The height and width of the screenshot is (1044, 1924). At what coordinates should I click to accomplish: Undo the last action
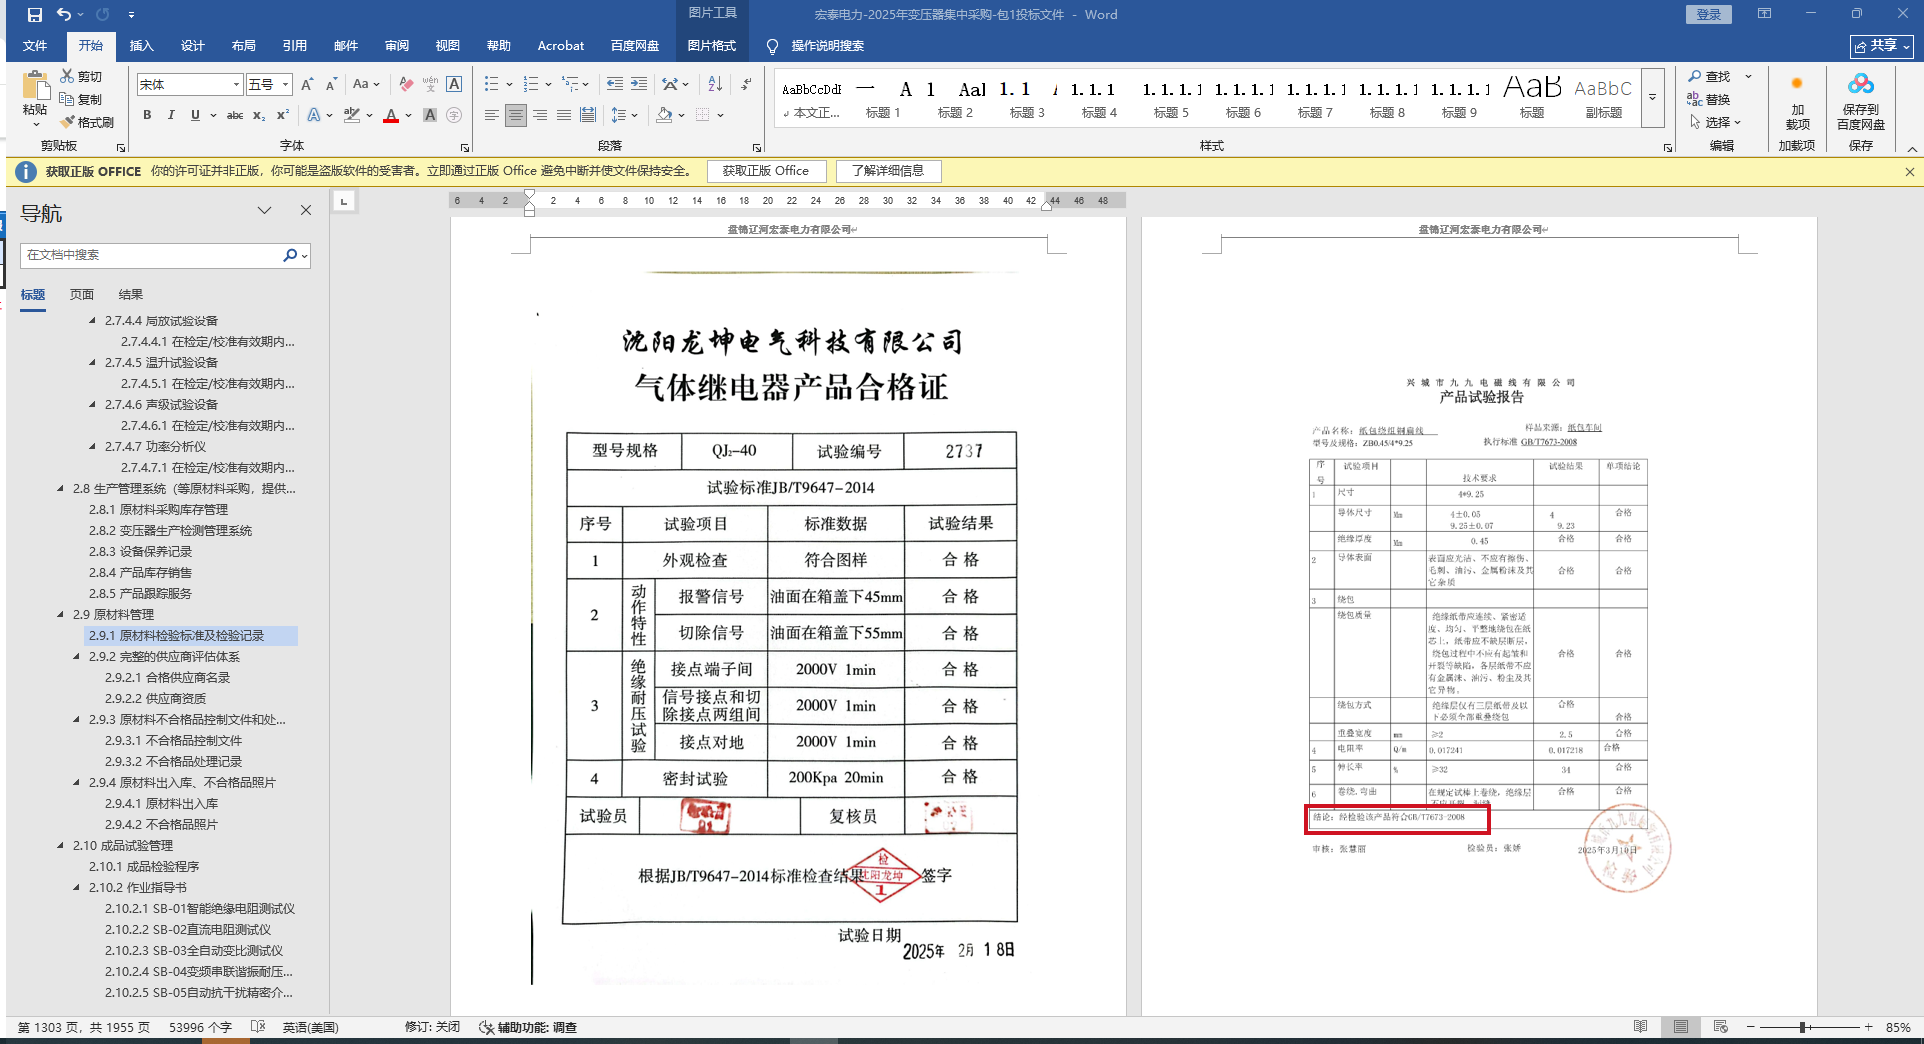[64, 15]
